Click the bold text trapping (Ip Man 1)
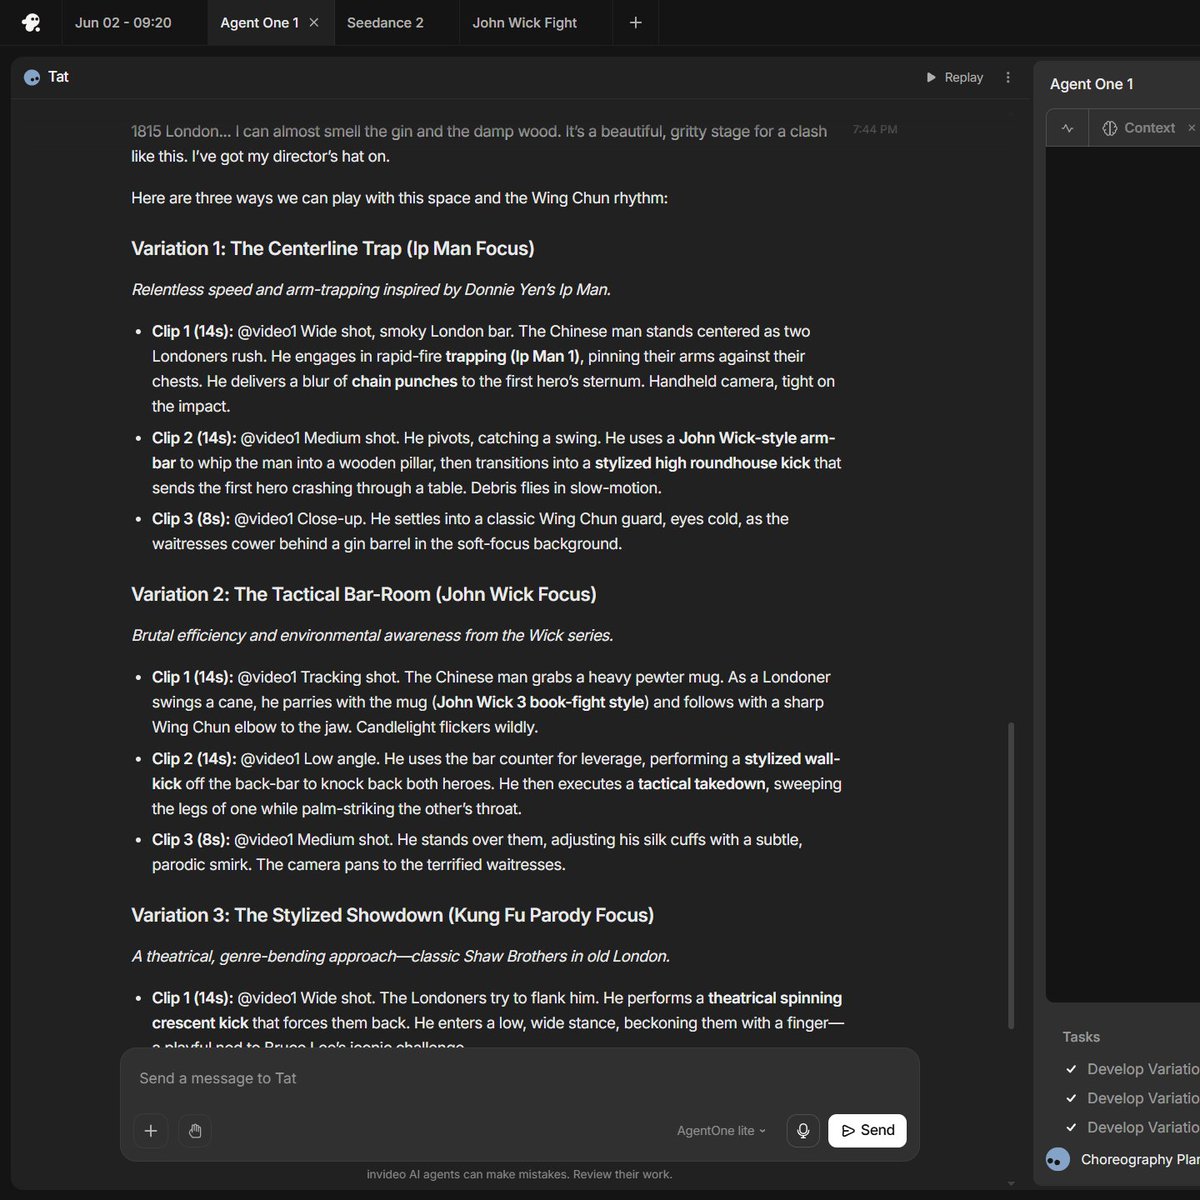Viewport: 1200px width, 1200px height. tap(513, 356)
